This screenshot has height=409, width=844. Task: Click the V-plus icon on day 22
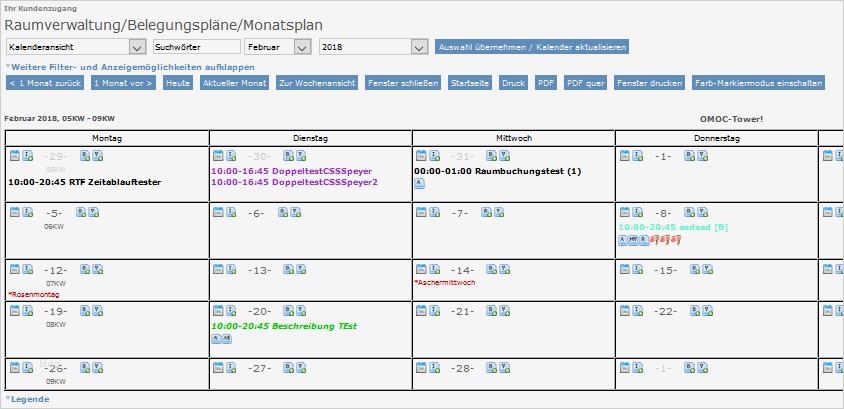pyautogui.click(x=708, y=311)
